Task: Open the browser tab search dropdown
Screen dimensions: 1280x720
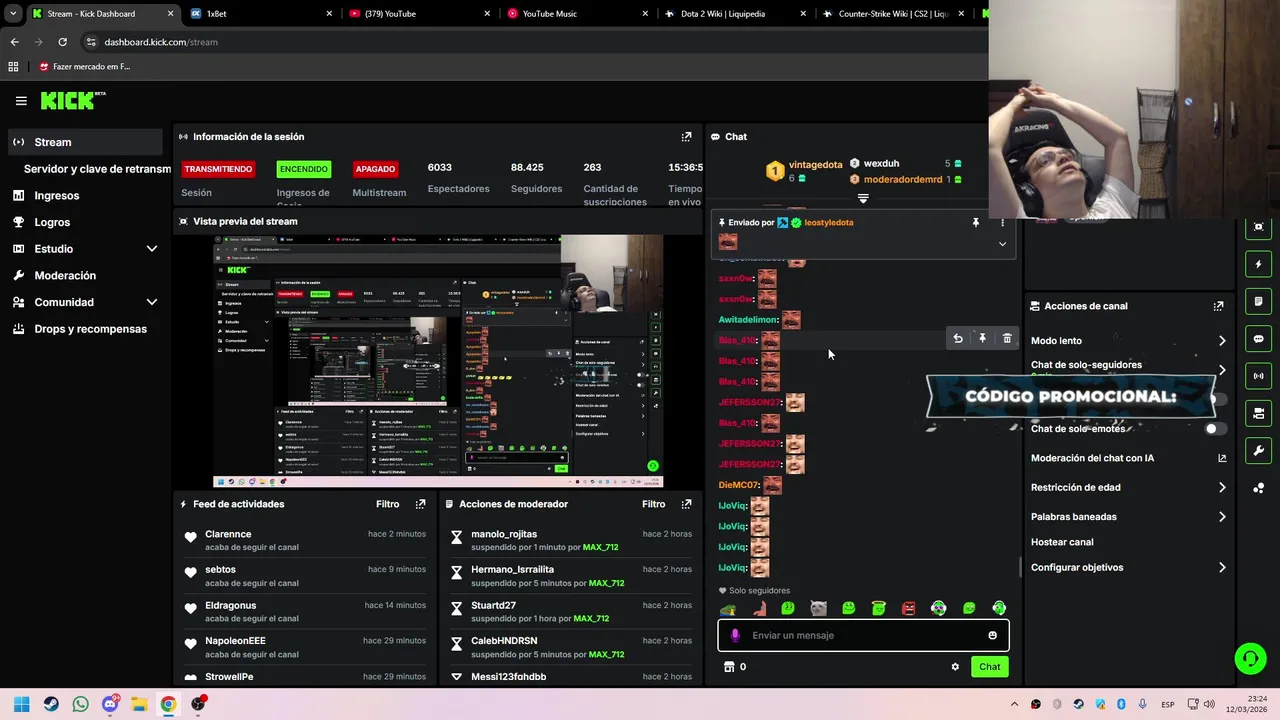Action: pos(13,14)
